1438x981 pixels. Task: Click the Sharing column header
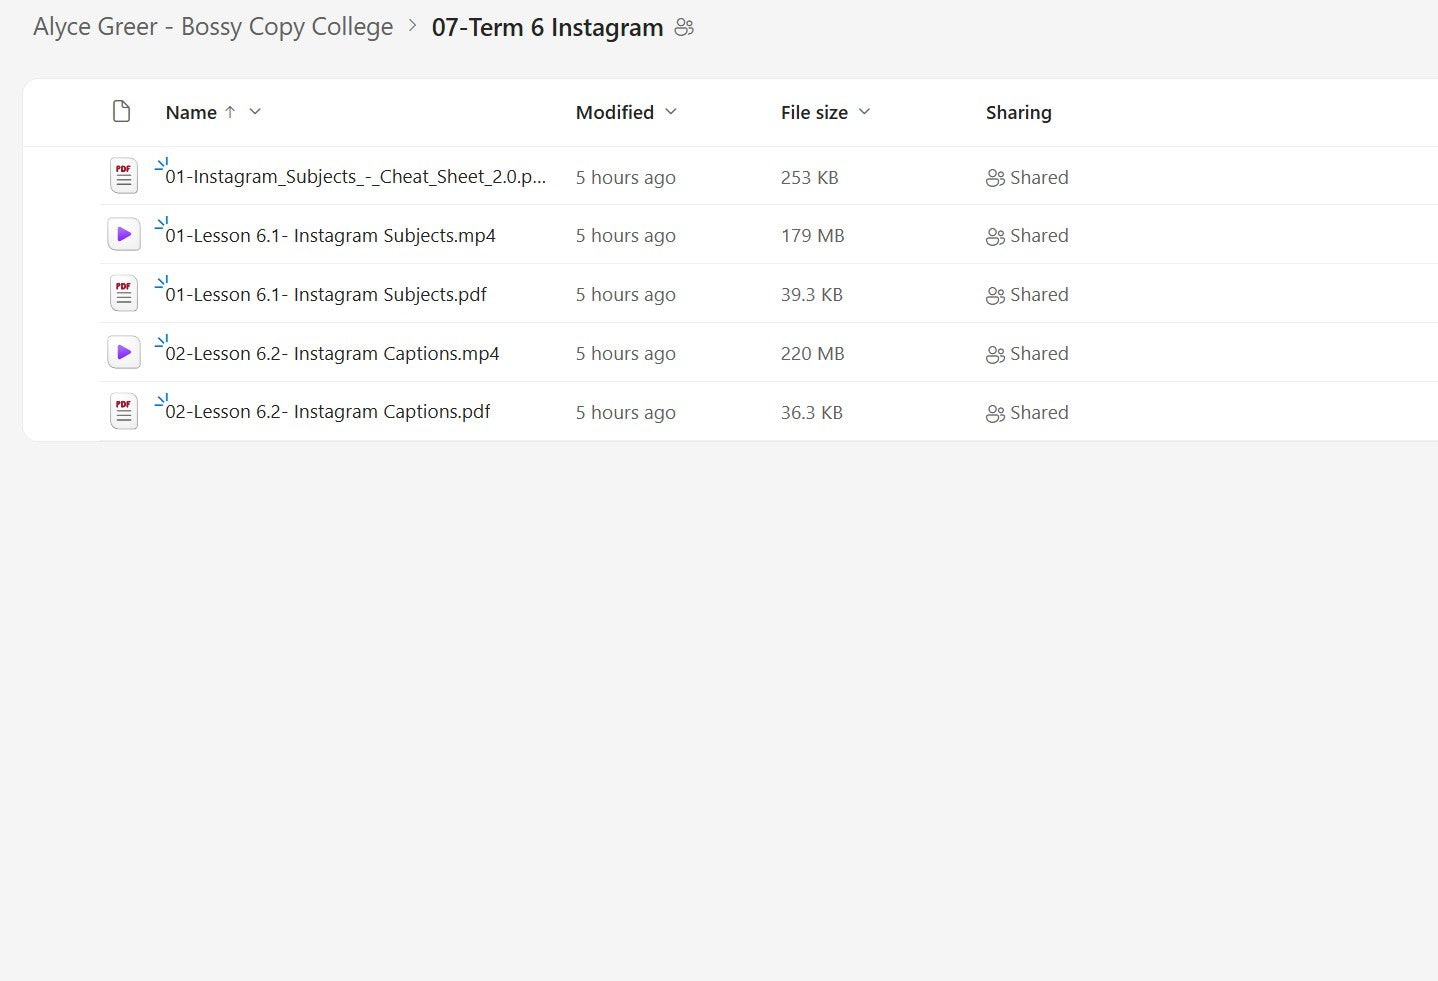pos(1018,113)
